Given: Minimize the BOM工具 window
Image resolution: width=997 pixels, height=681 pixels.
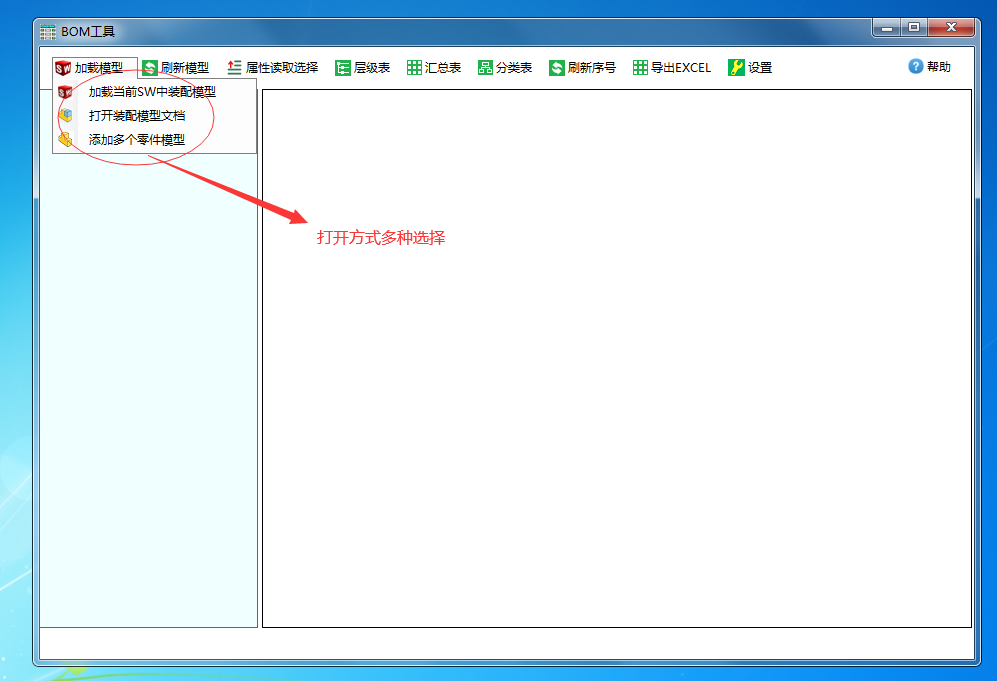Looking at the screenshot, I should tap(887, 27).
